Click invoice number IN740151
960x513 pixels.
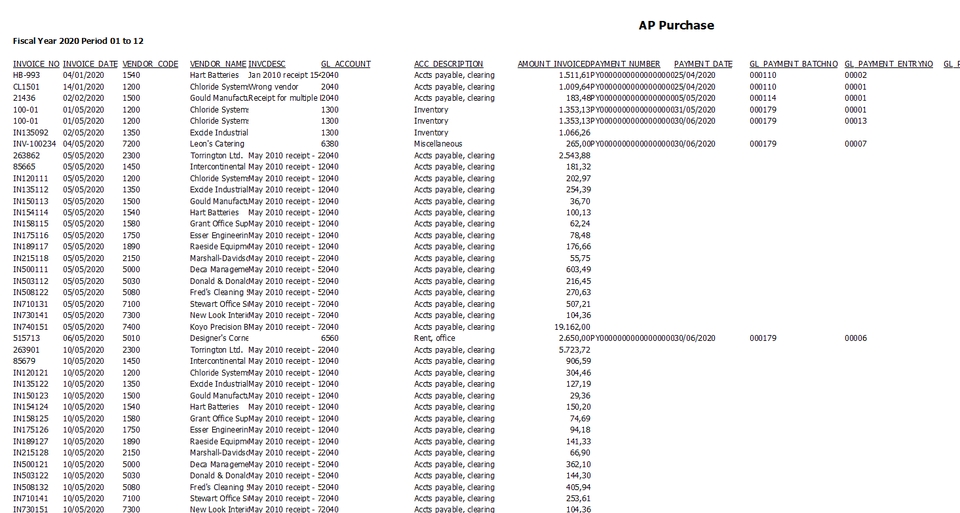coord(31,327)
